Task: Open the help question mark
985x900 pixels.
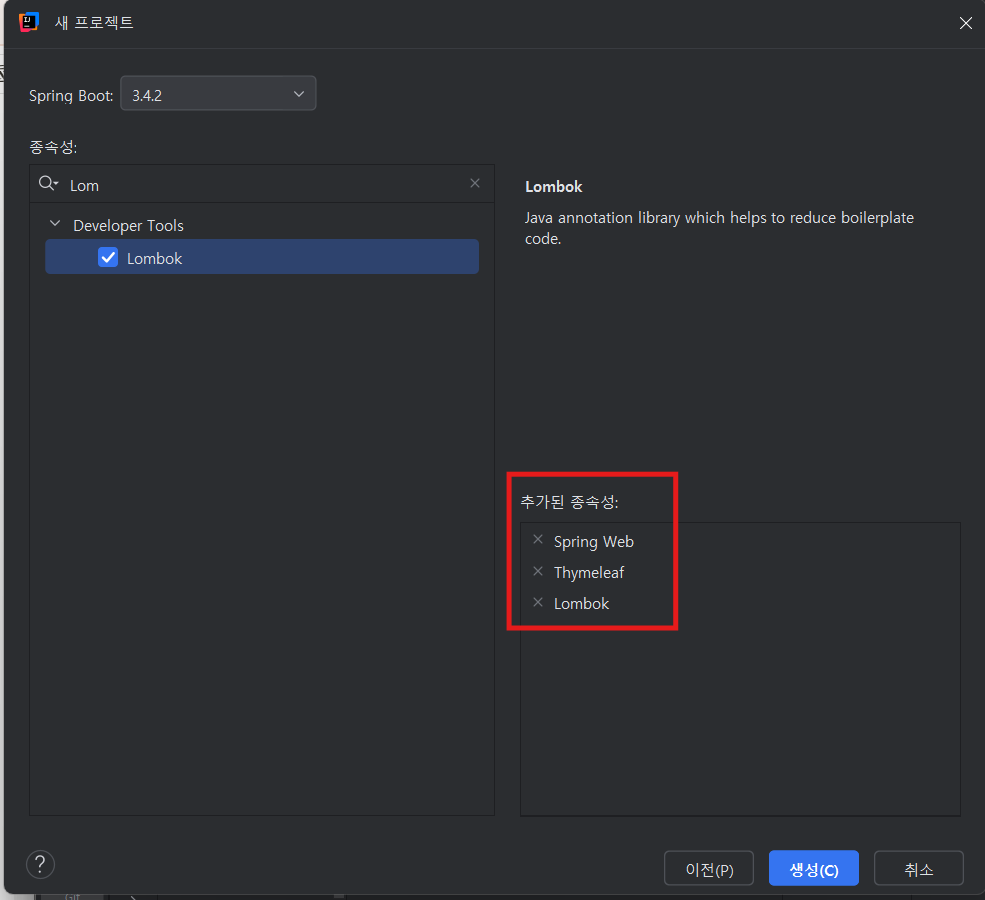Action: (40, 865)
